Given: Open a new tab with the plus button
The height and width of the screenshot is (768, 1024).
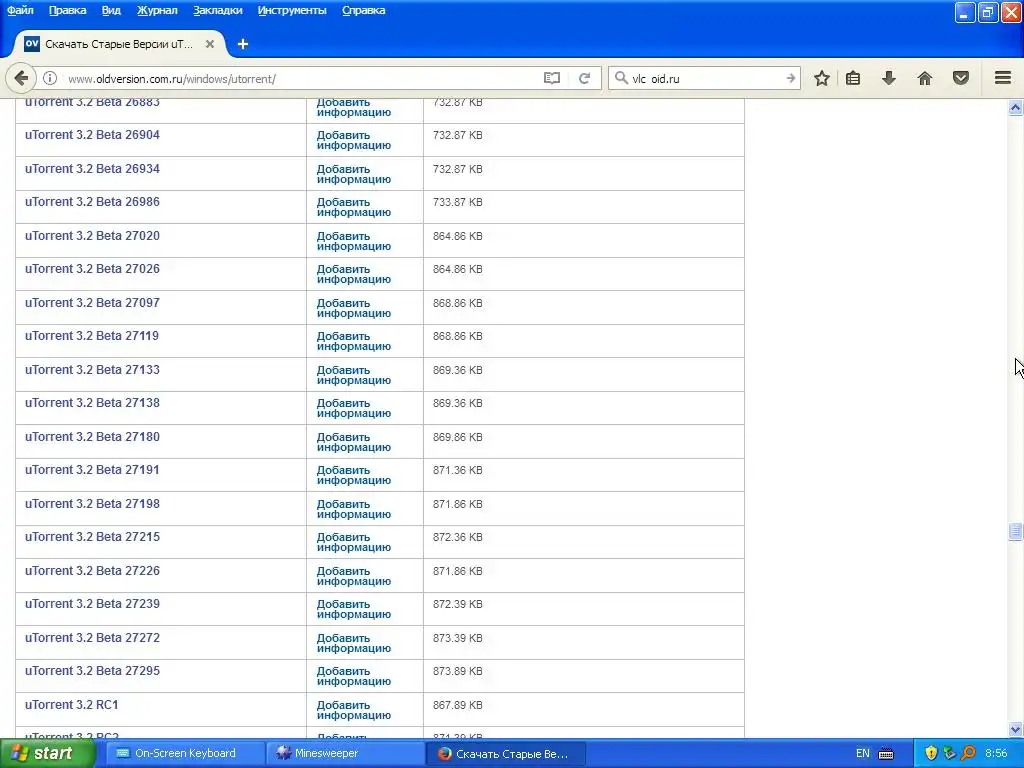Looking at the screenshot, I should (x=243, y=44).
